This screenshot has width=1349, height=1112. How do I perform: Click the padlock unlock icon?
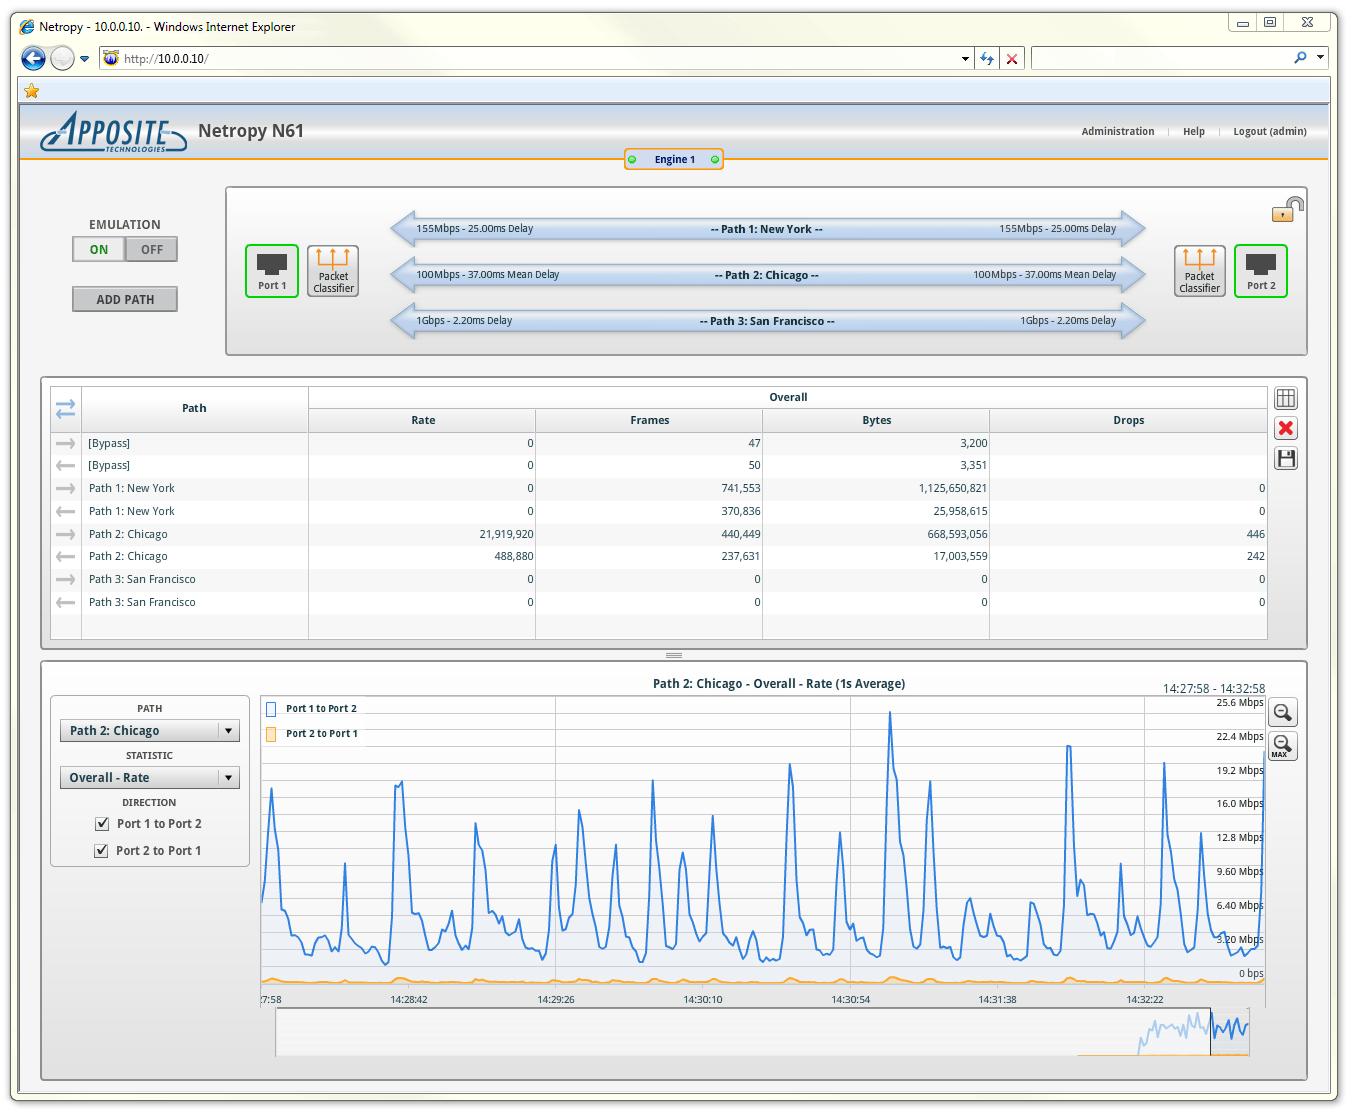pyautogui.click(x=1287, y=209)
